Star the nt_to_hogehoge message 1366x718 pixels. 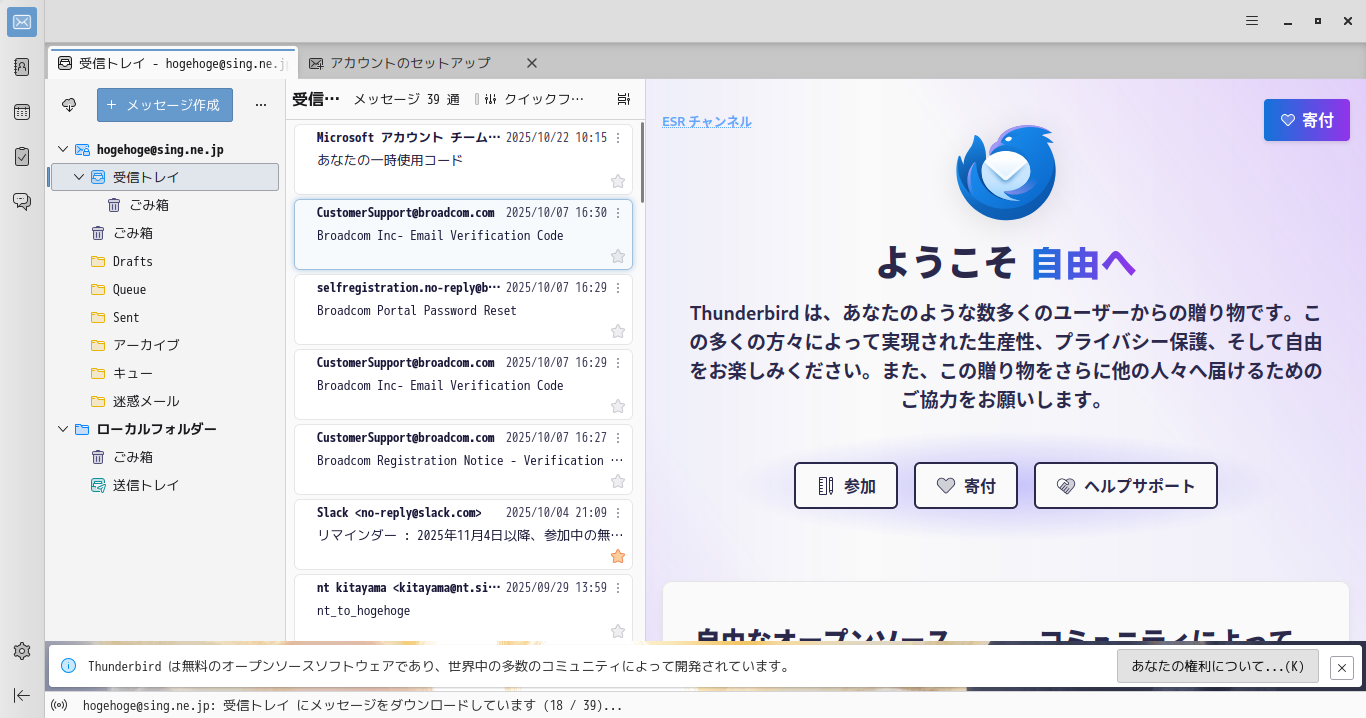618,631
